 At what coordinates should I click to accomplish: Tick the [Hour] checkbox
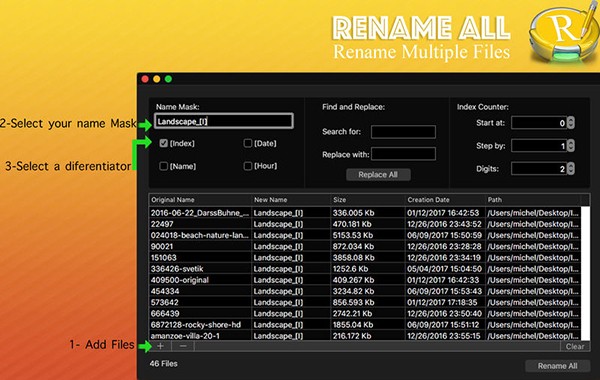click(248, 166)
